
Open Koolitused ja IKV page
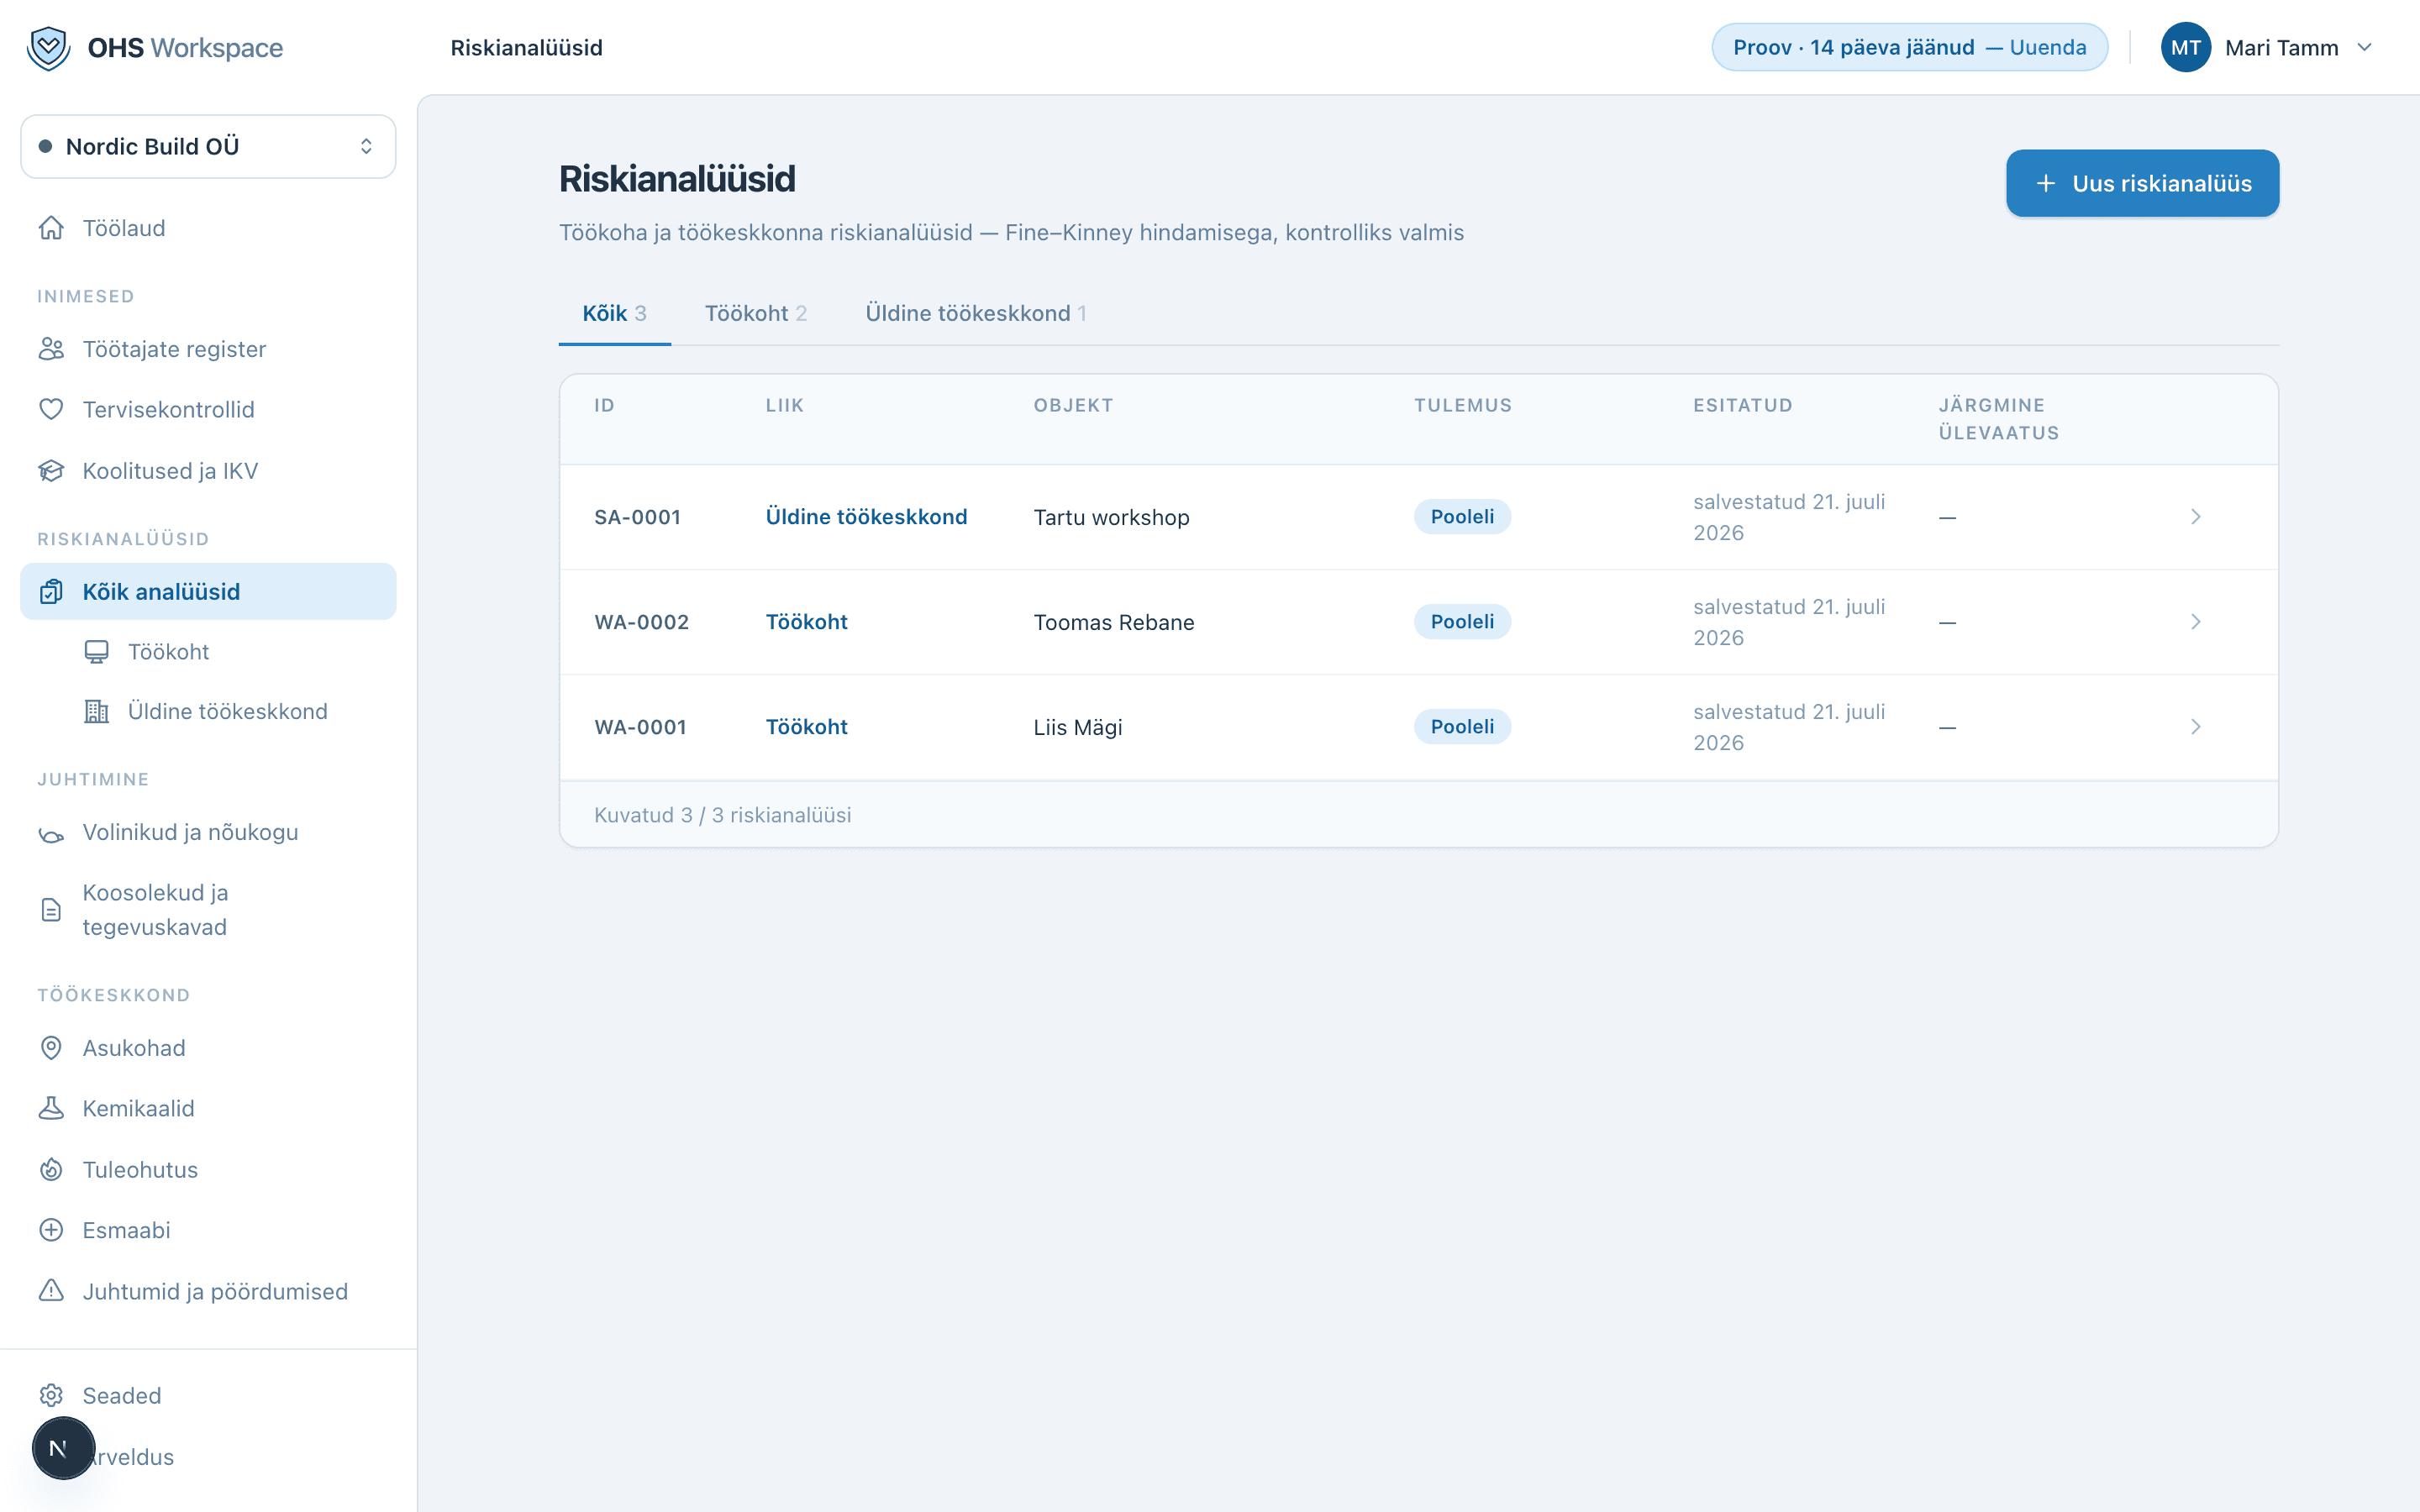coord(208,470)
